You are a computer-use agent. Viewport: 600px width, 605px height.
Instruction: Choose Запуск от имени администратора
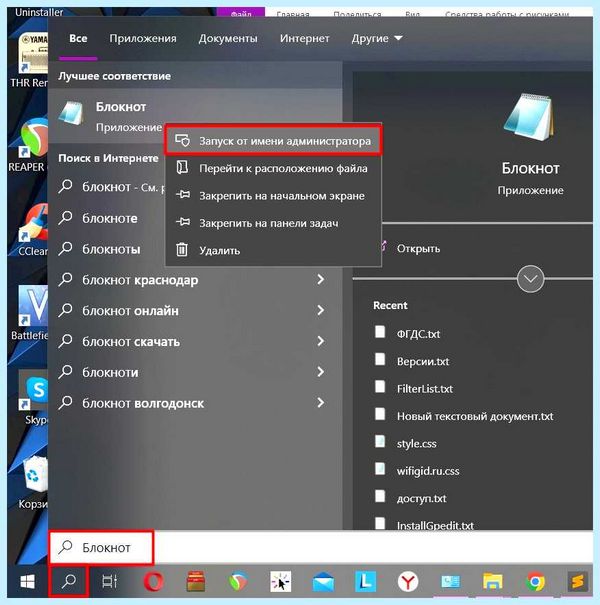pos(273,141)
